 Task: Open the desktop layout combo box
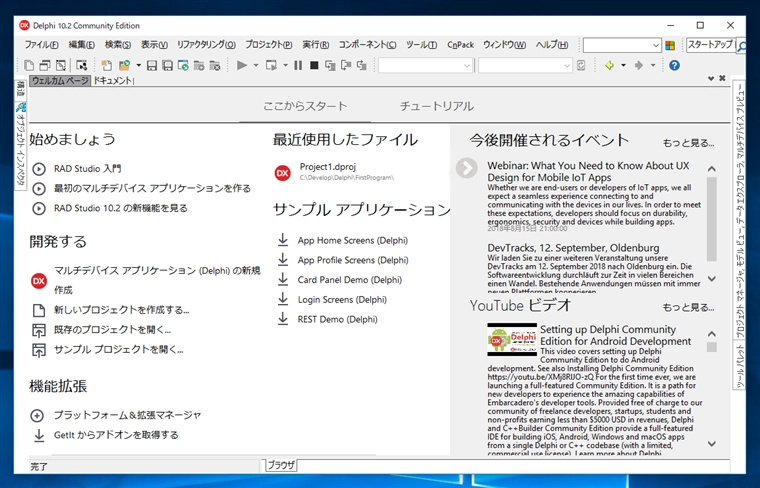tap(622, 45)
